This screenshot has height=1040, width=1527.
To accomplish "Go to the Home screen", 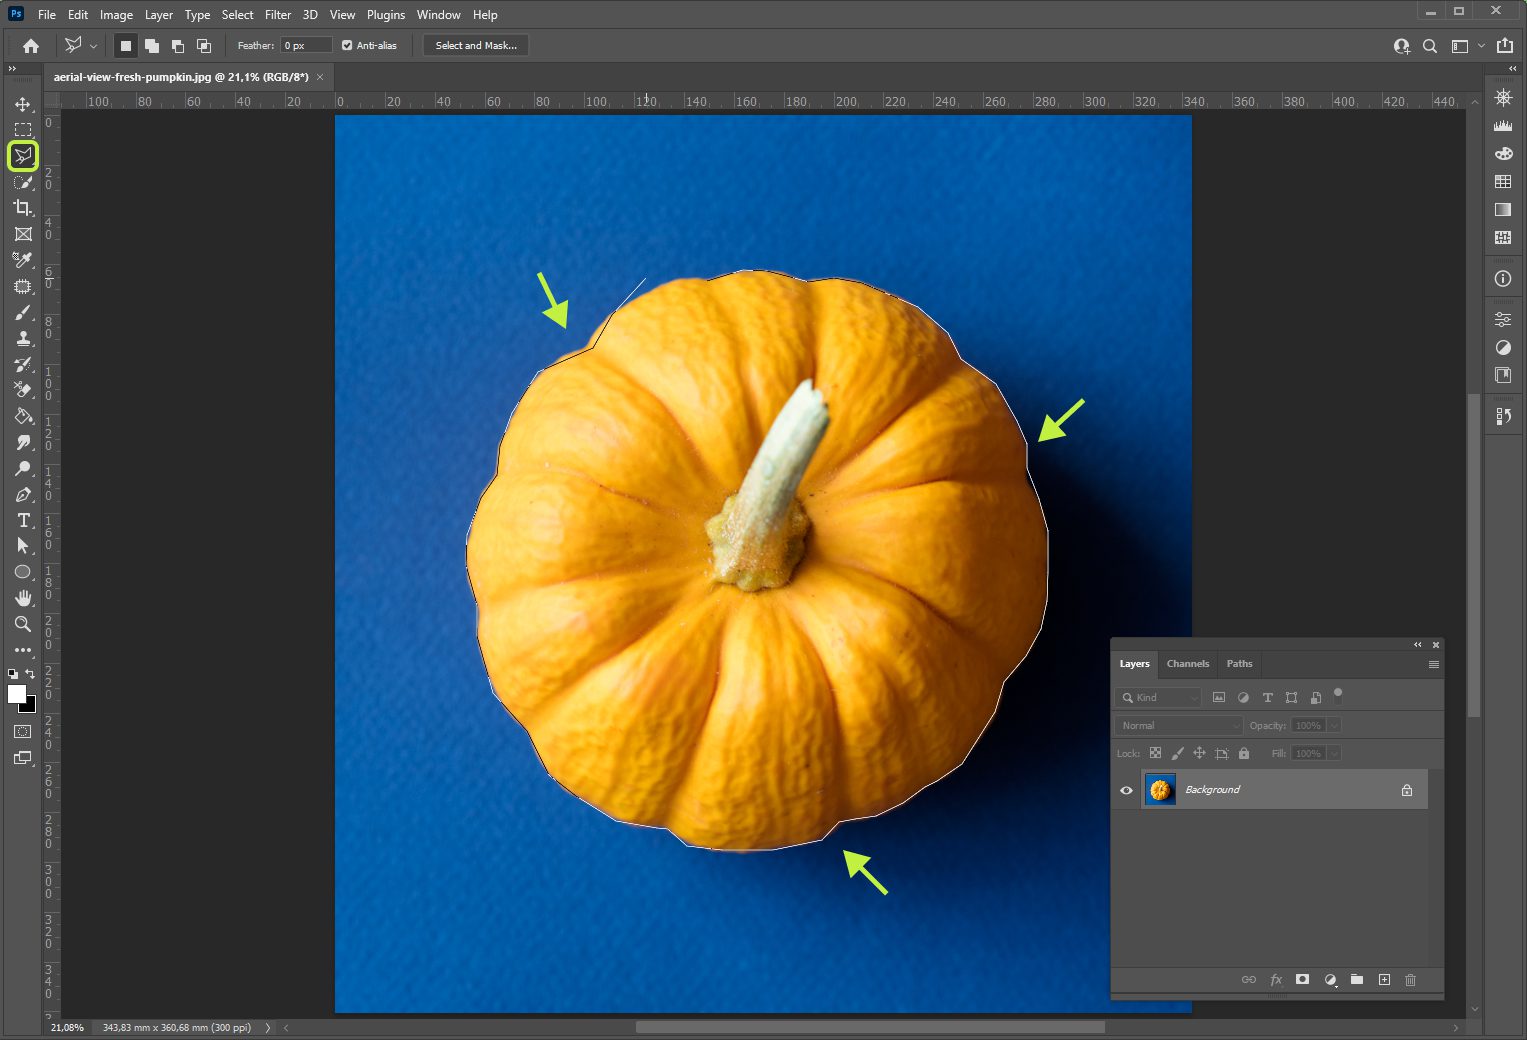I will 31,46.
